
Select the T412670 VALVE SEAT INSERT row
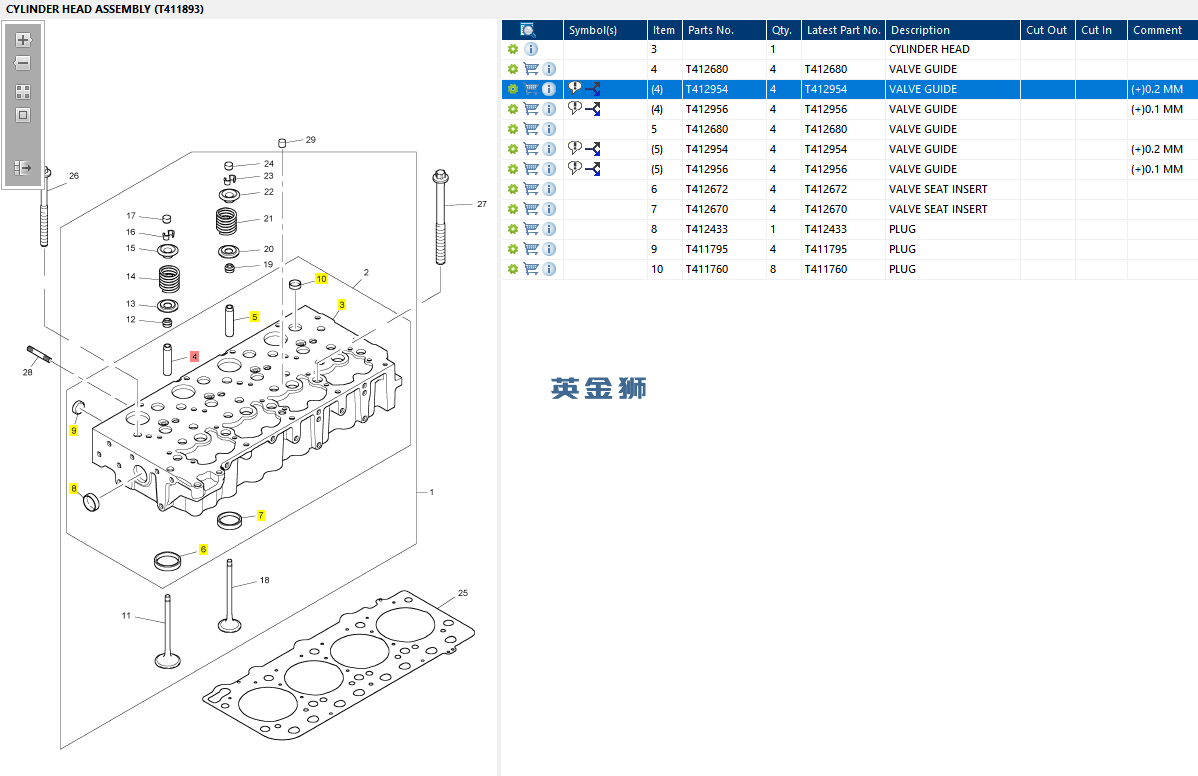coord(937,209)
